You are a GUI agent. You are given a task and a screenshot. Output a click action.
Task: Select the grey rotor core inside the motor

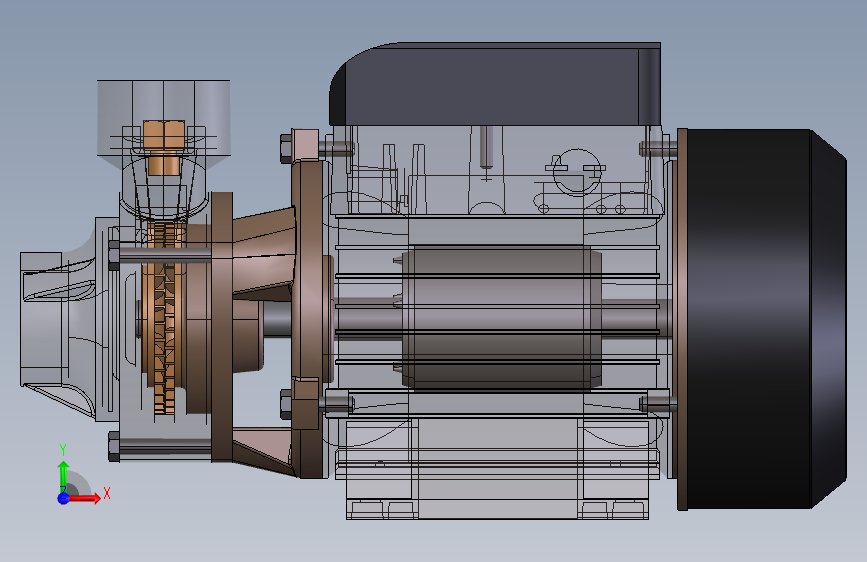pyautogui.click(x=500, y=318)
